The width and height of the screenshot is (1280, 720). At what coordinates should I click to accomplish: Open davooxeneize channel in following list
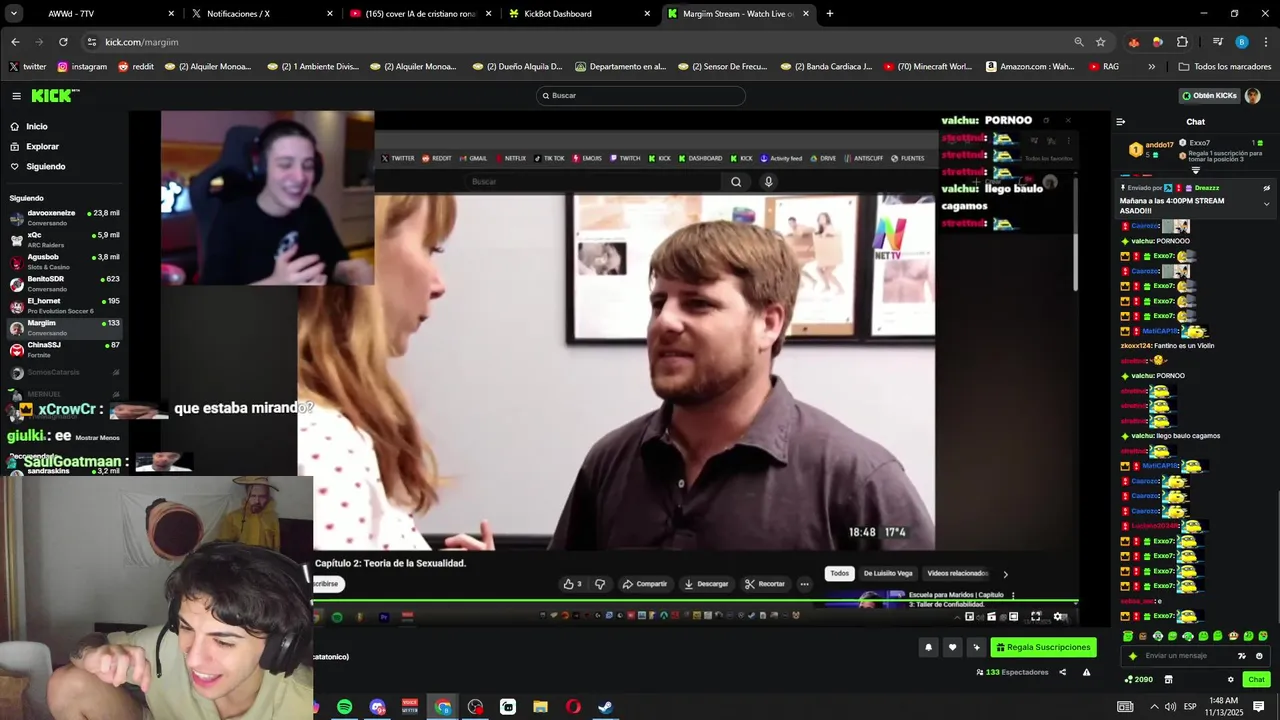tap(64, 217)
